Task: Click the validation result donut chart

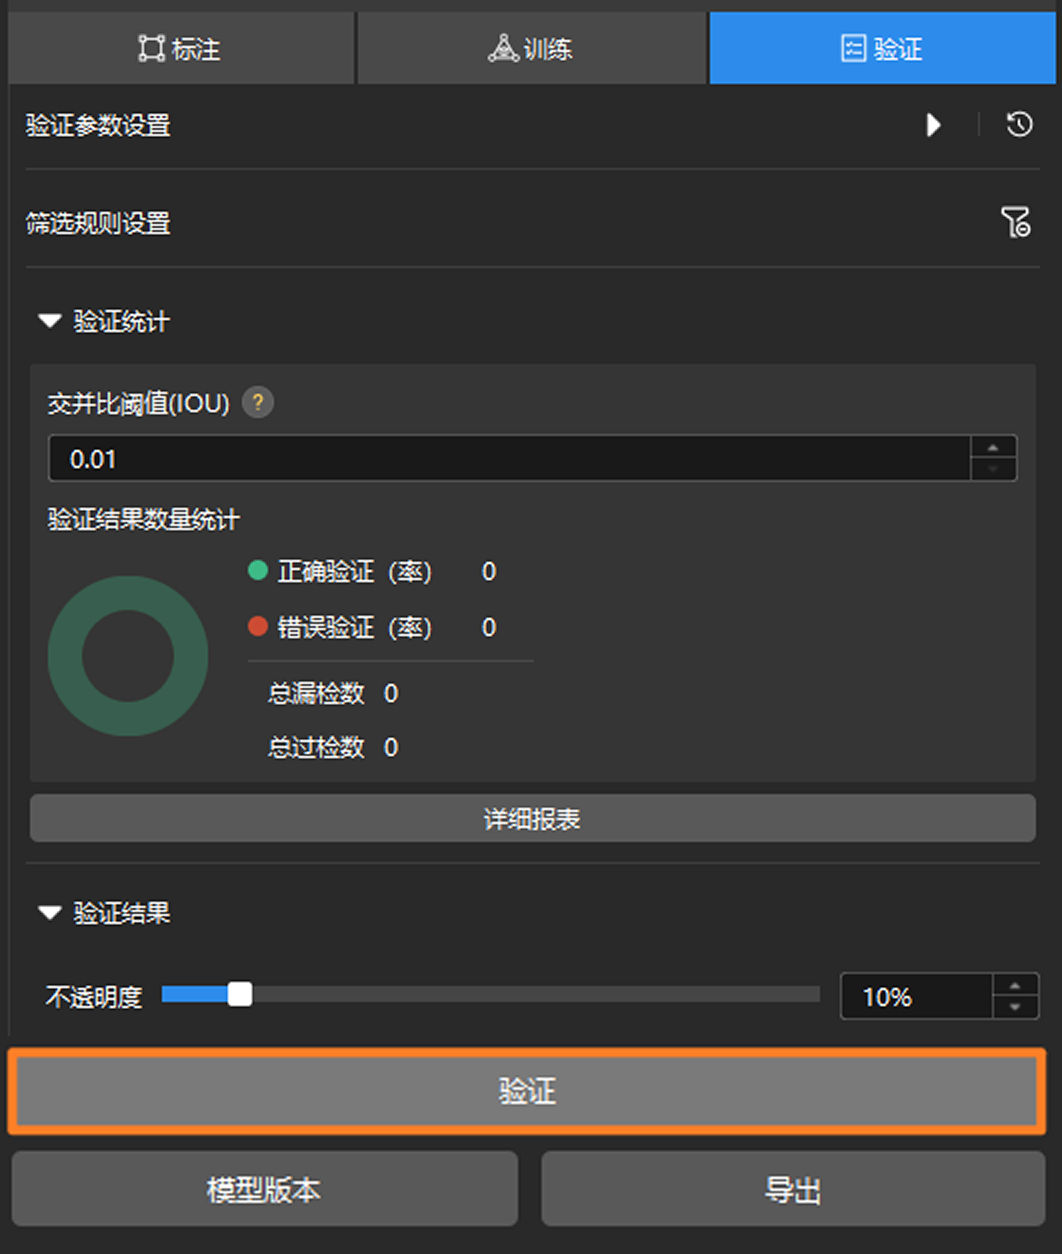Action: [128, 656]
